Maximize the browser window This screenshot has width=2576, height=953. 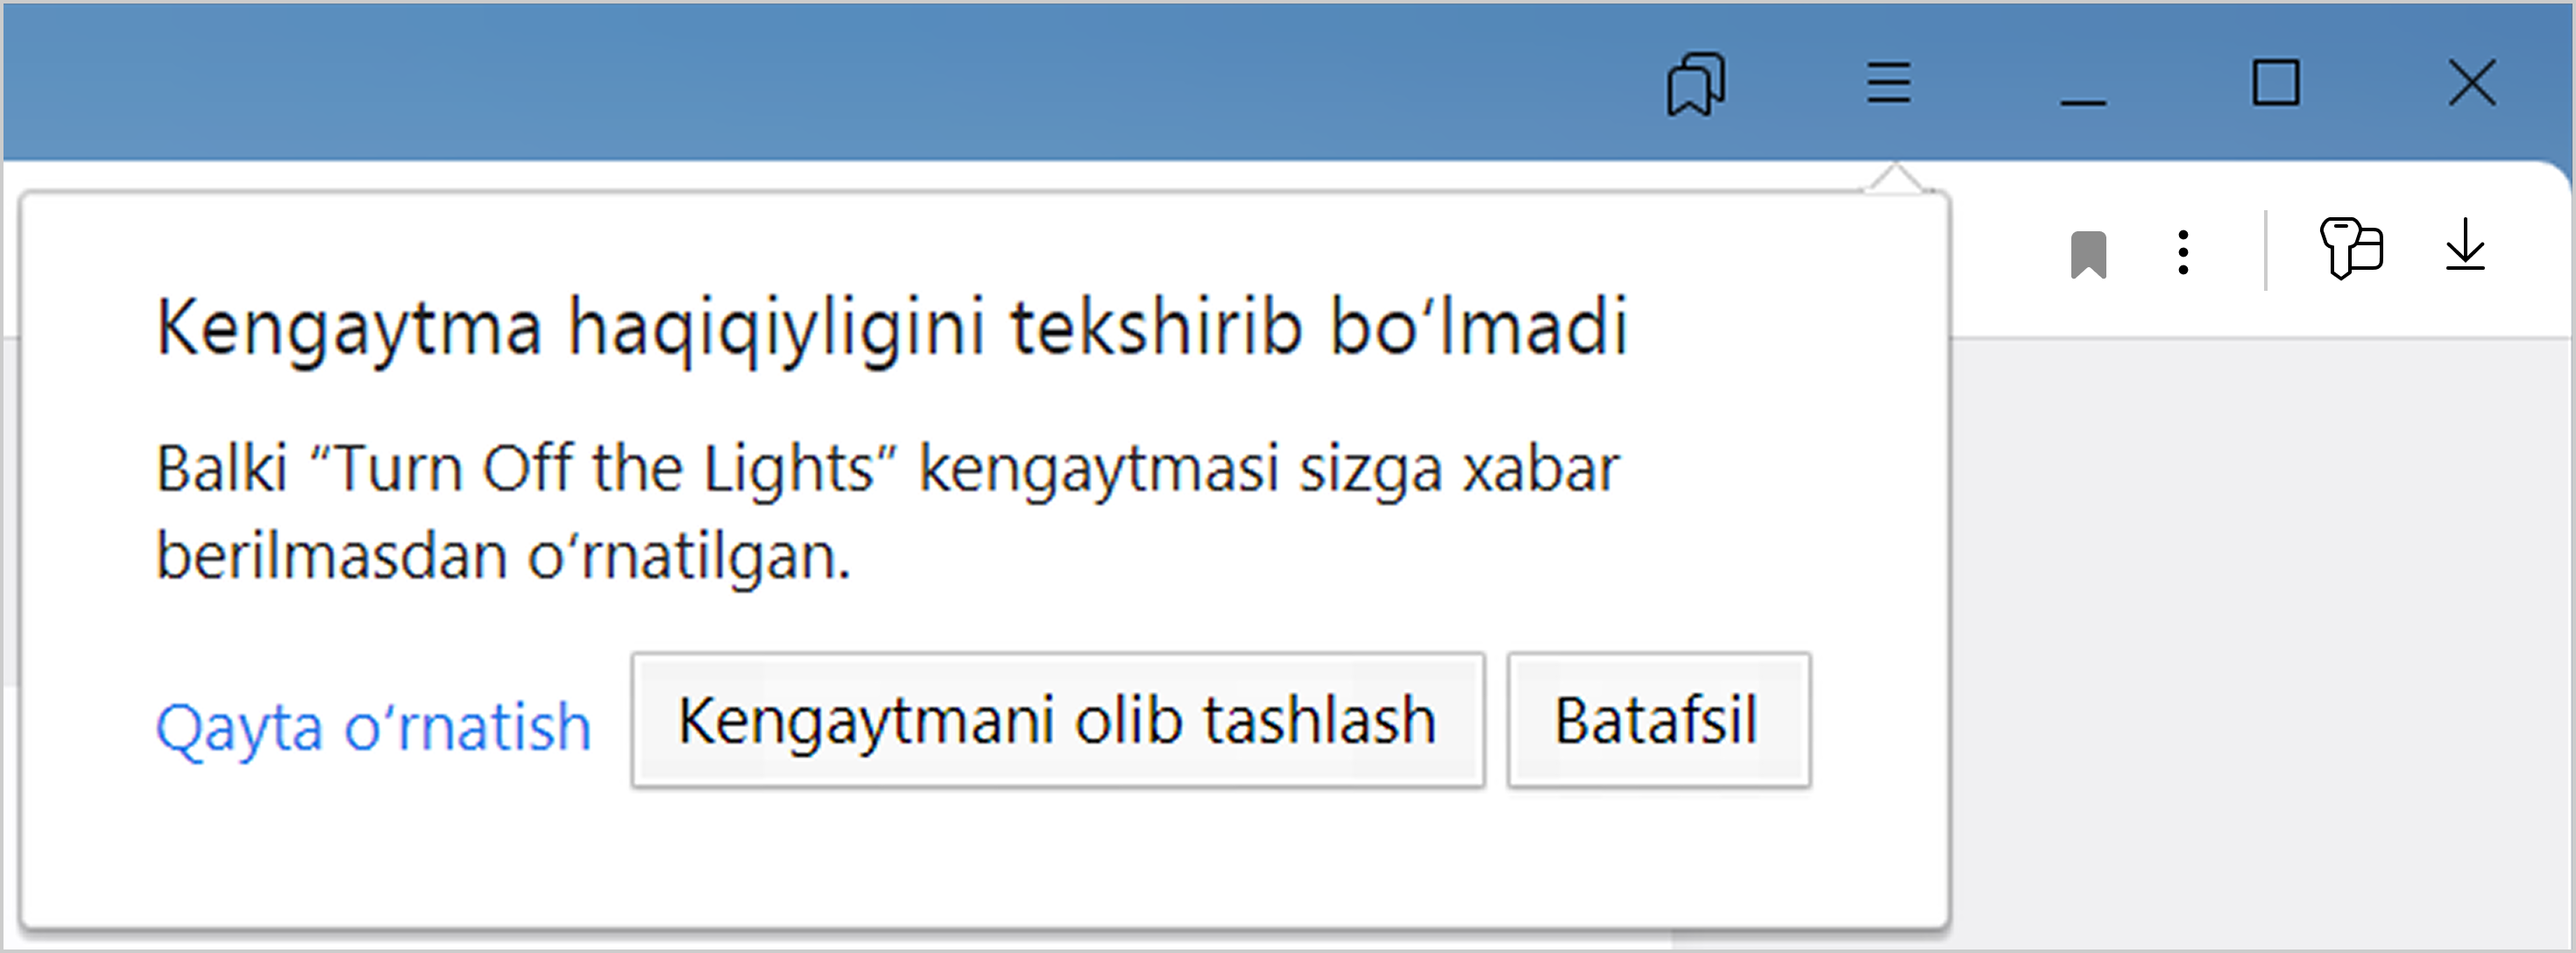coord(2275,82)
